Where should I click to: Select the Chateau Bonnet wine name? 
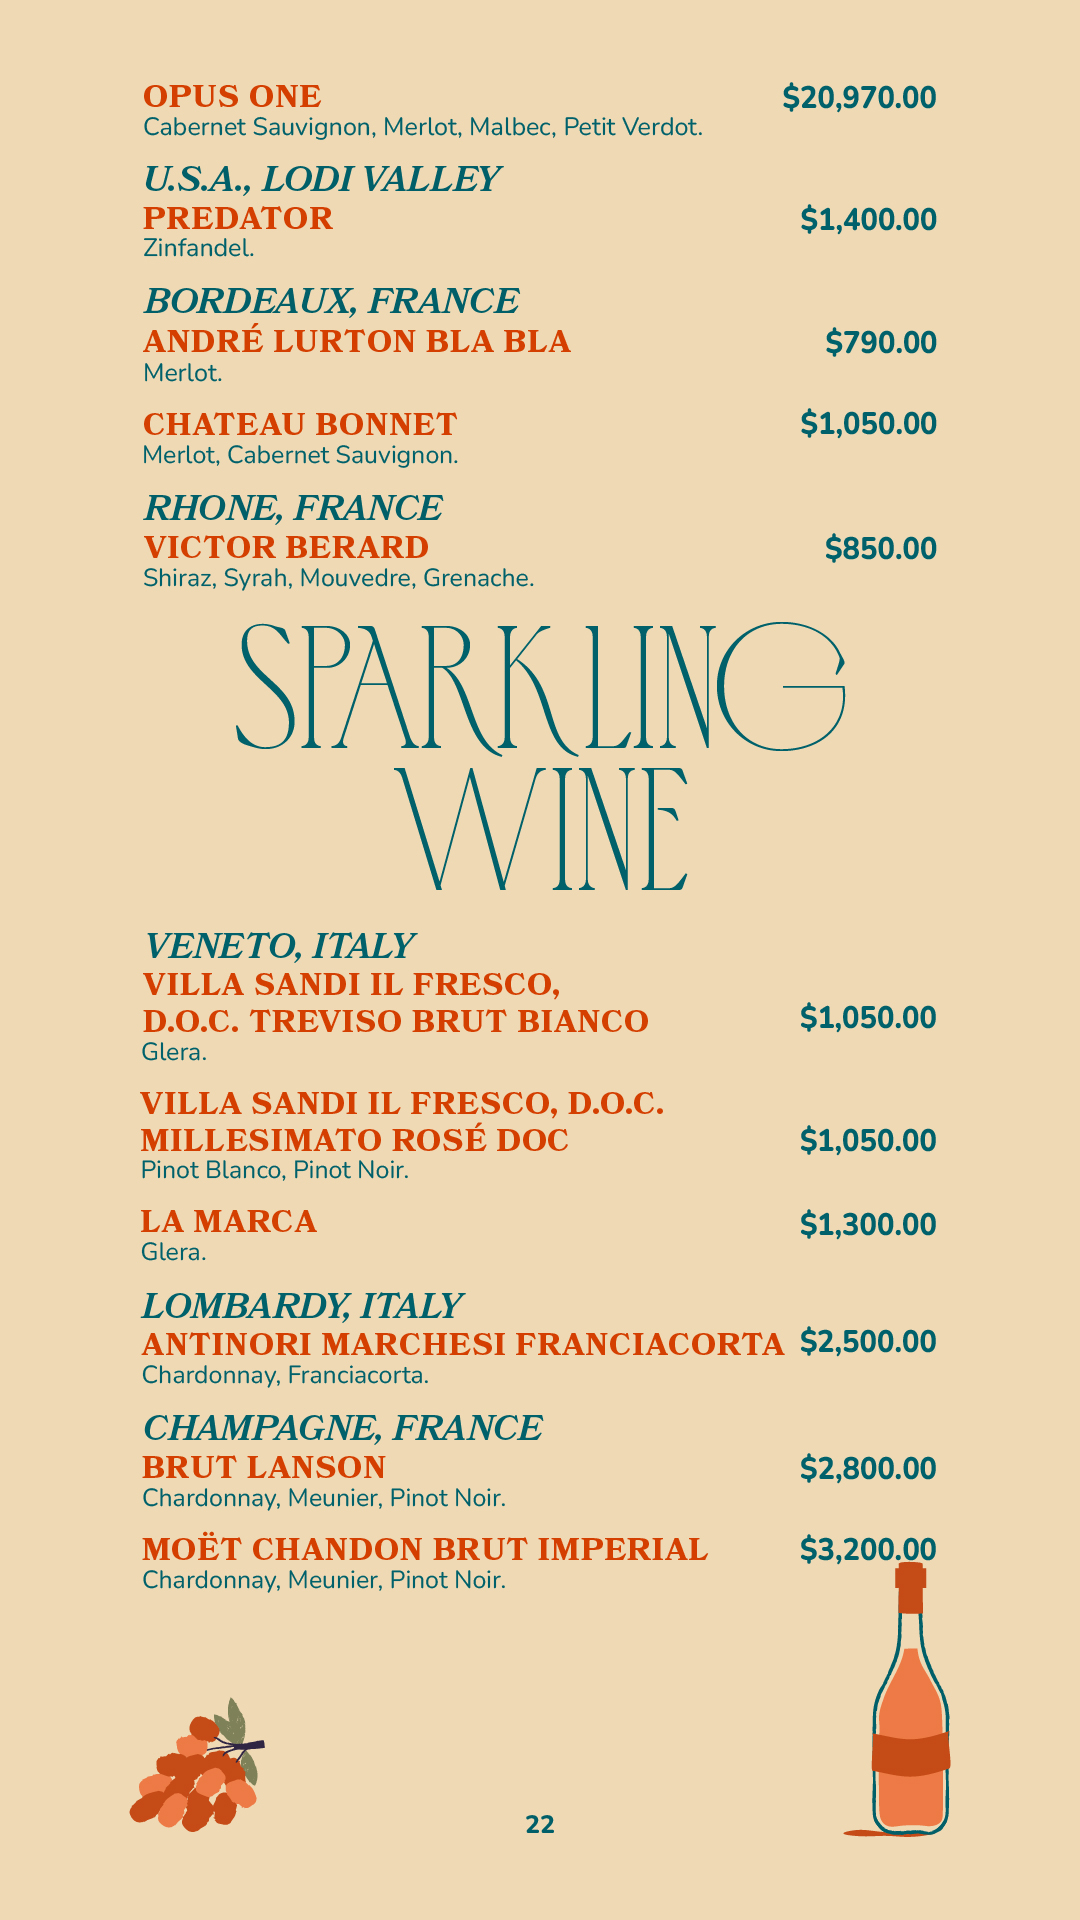pyautogui.click(x=300, y=425)
